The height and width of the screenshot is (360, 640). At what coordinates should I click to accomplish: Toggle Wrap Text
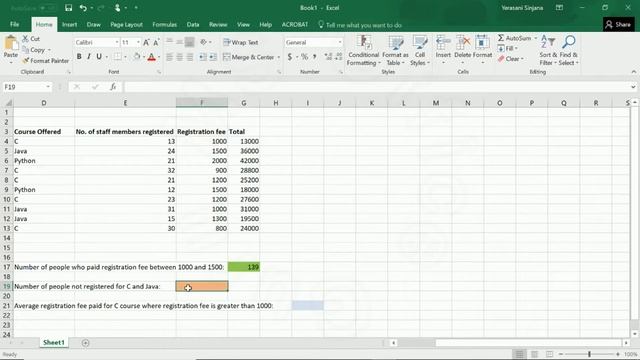(x=241, y=42)
